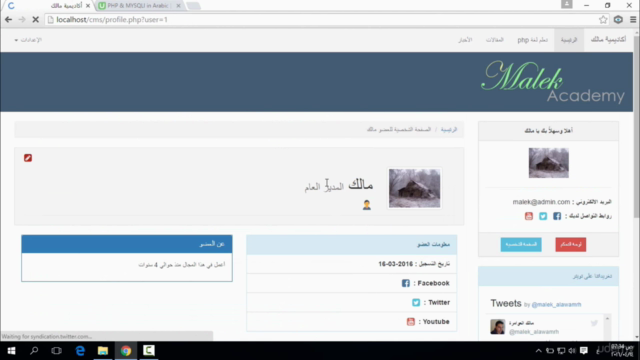Open Task View on the taskbar
The height and width of the screenshot is (360, 640).
click(56, 351)
